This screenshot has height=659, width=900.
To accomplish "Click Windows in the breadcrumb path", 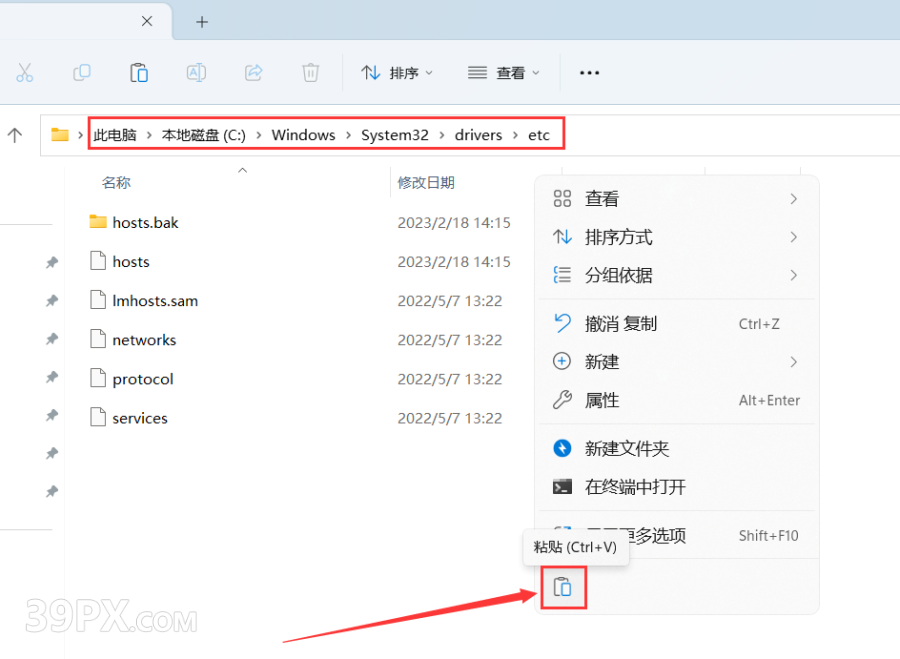I will click(x=303, y=134).
